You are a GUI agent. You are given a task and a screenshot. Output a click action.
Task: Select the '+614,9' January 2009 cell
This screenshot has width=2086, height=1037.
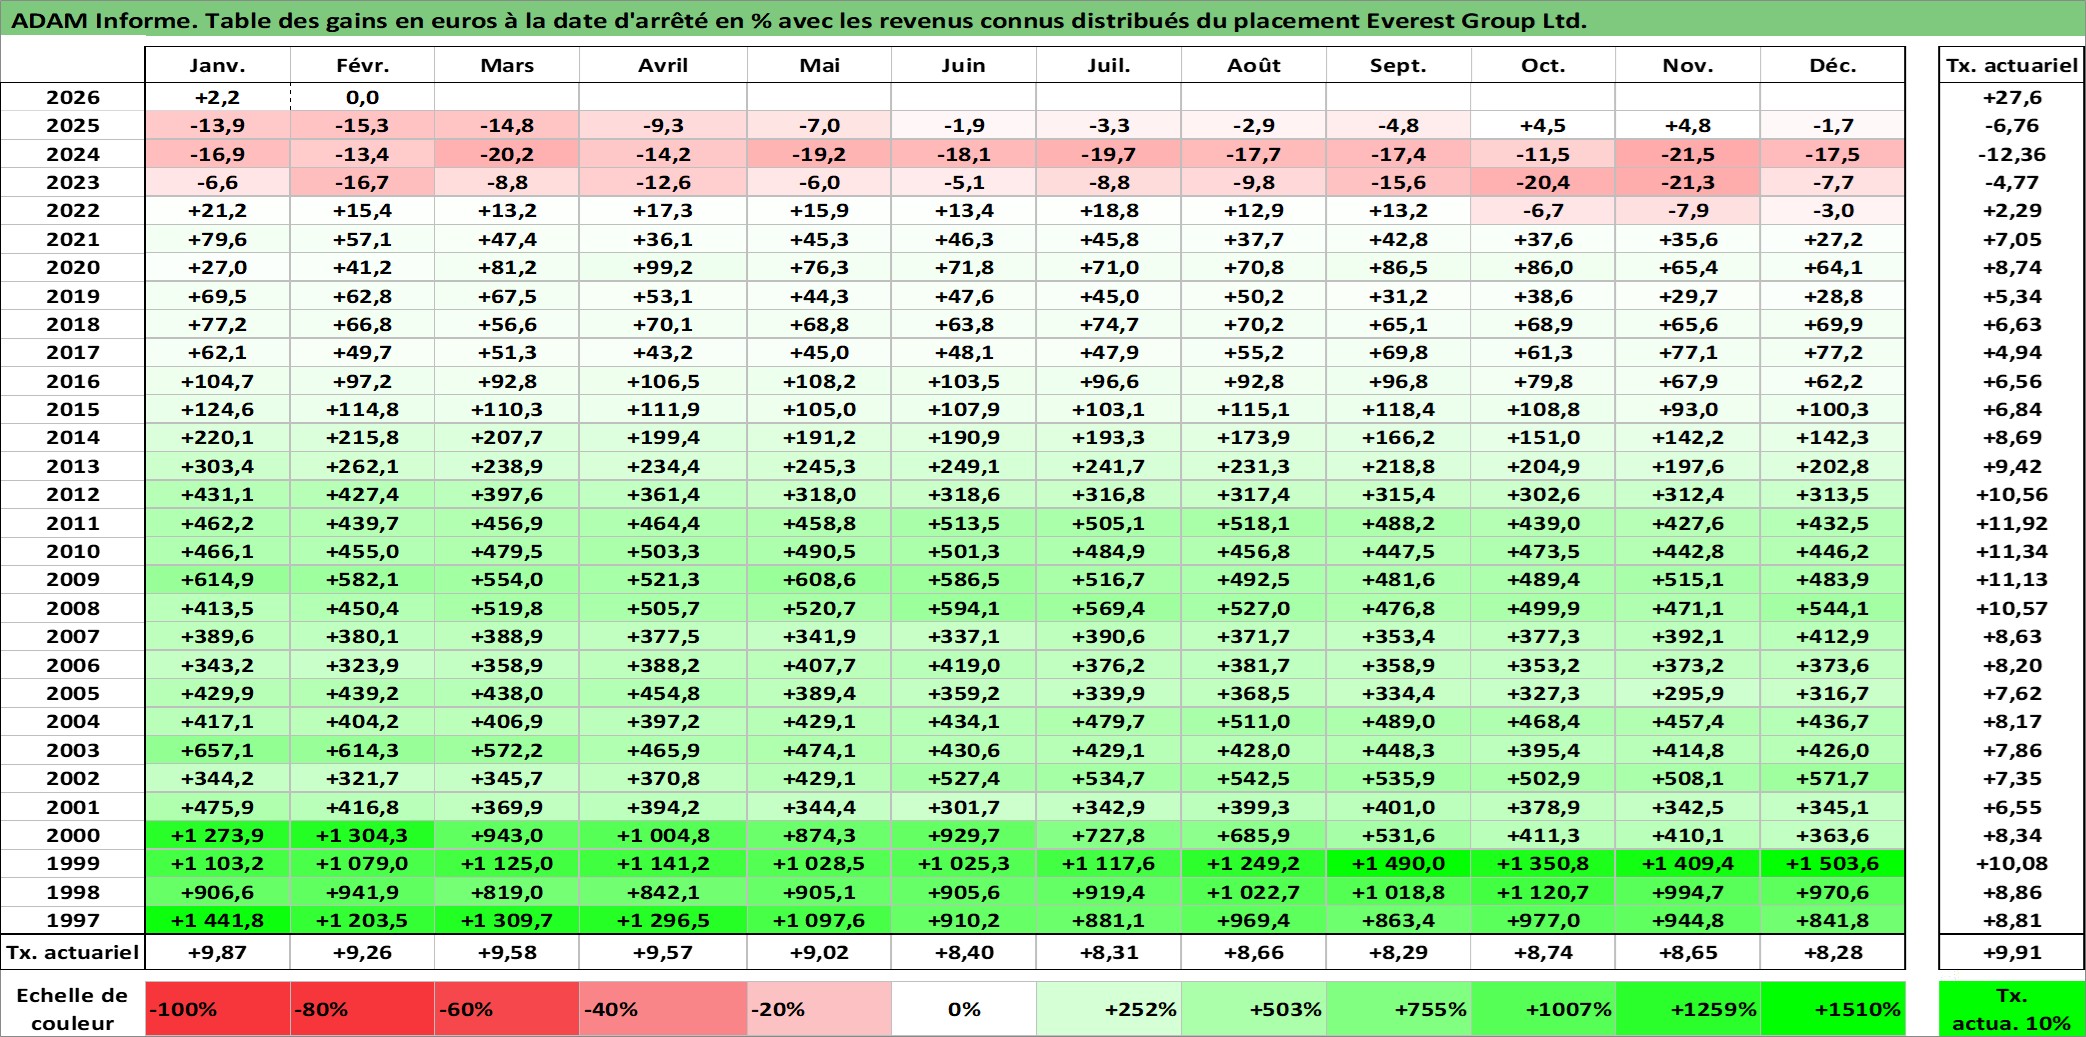coord(218,579)
